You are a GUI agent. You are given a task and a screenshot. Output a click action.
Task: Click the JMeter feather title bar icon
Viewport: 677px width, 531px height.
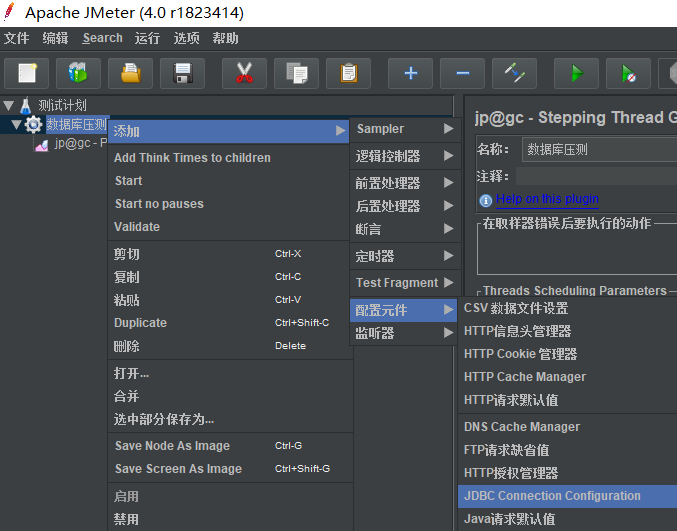[x=9, y=12]
